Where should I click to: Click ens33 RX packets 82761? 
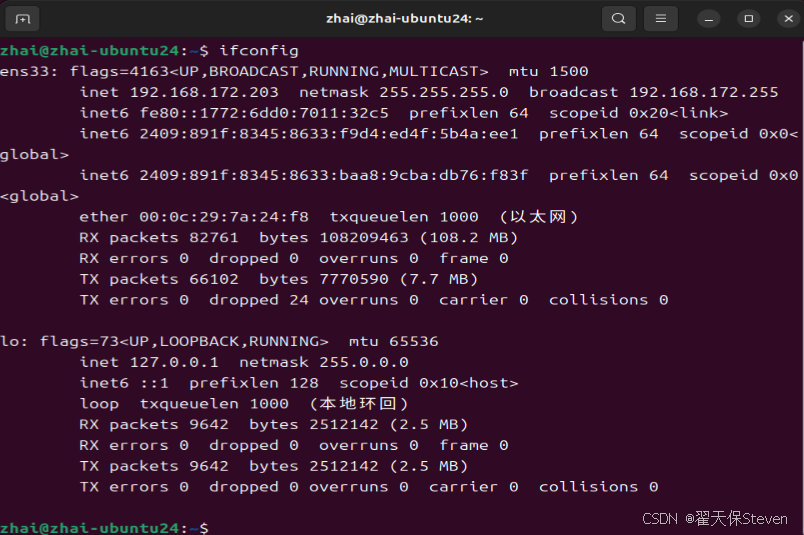click(214, 237)
